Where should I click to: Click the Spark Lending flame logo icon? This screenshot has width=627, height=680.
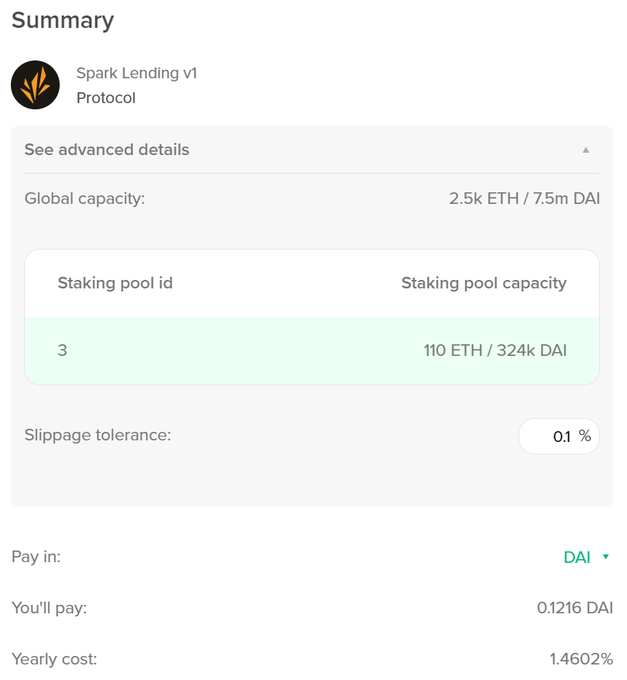[x=35, y=85]
